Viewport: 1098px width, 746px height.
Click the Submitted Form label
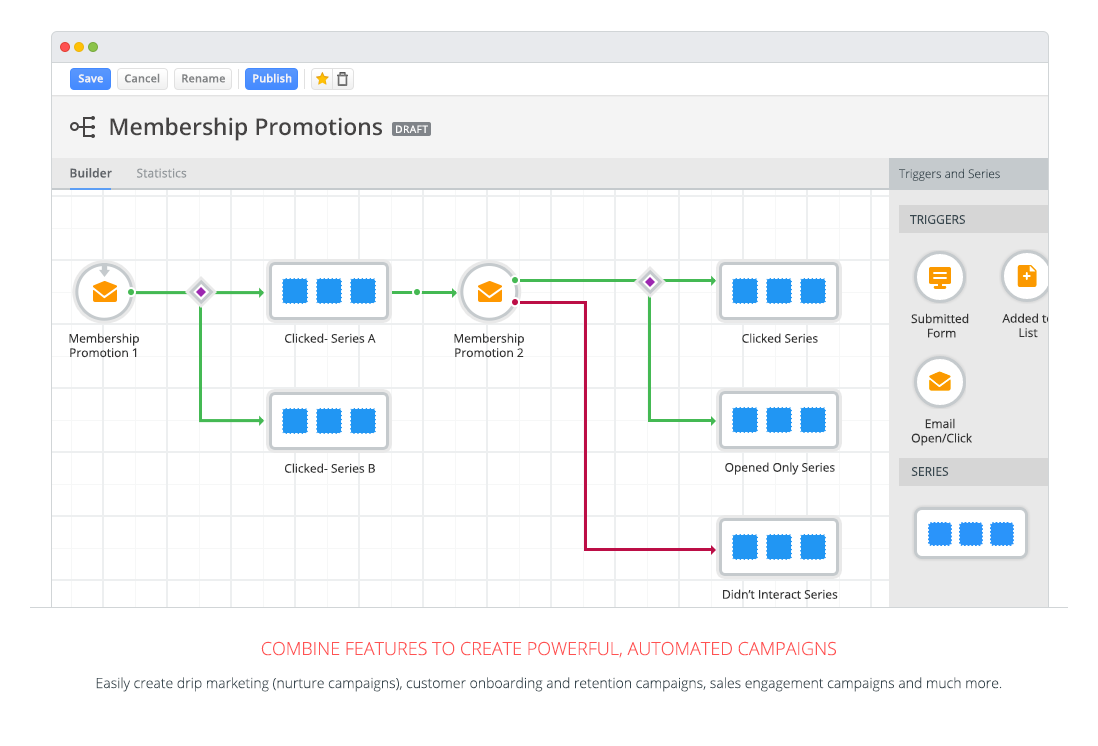pyautogui.click(x=940, y=326)
